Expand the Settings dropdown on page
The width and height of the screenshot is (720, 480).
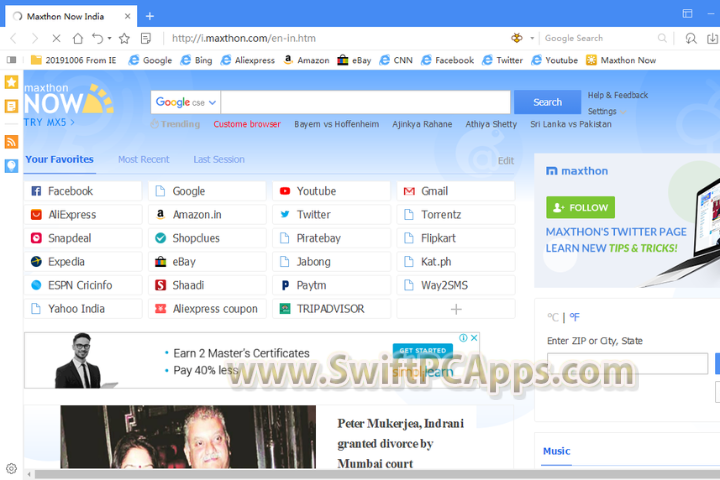click(x=606, y=111)
